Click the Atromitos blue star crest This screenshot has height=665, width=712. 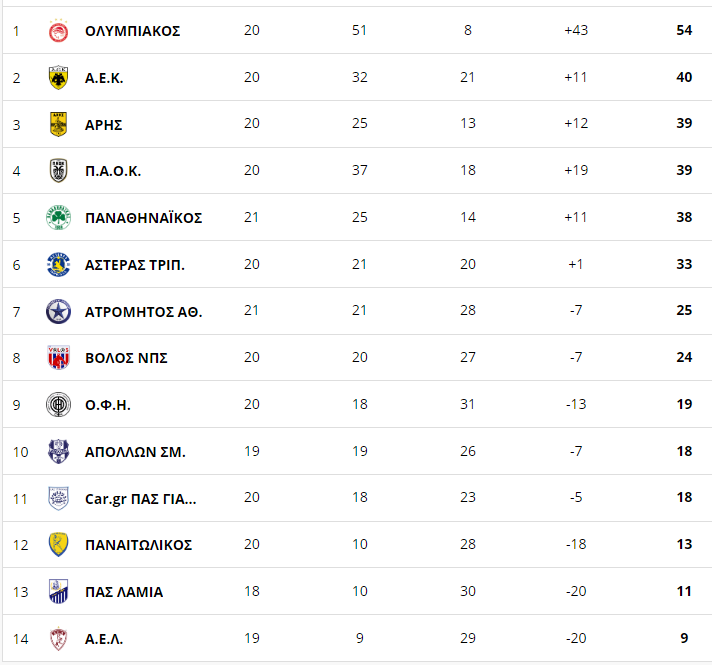pos(59,312)
